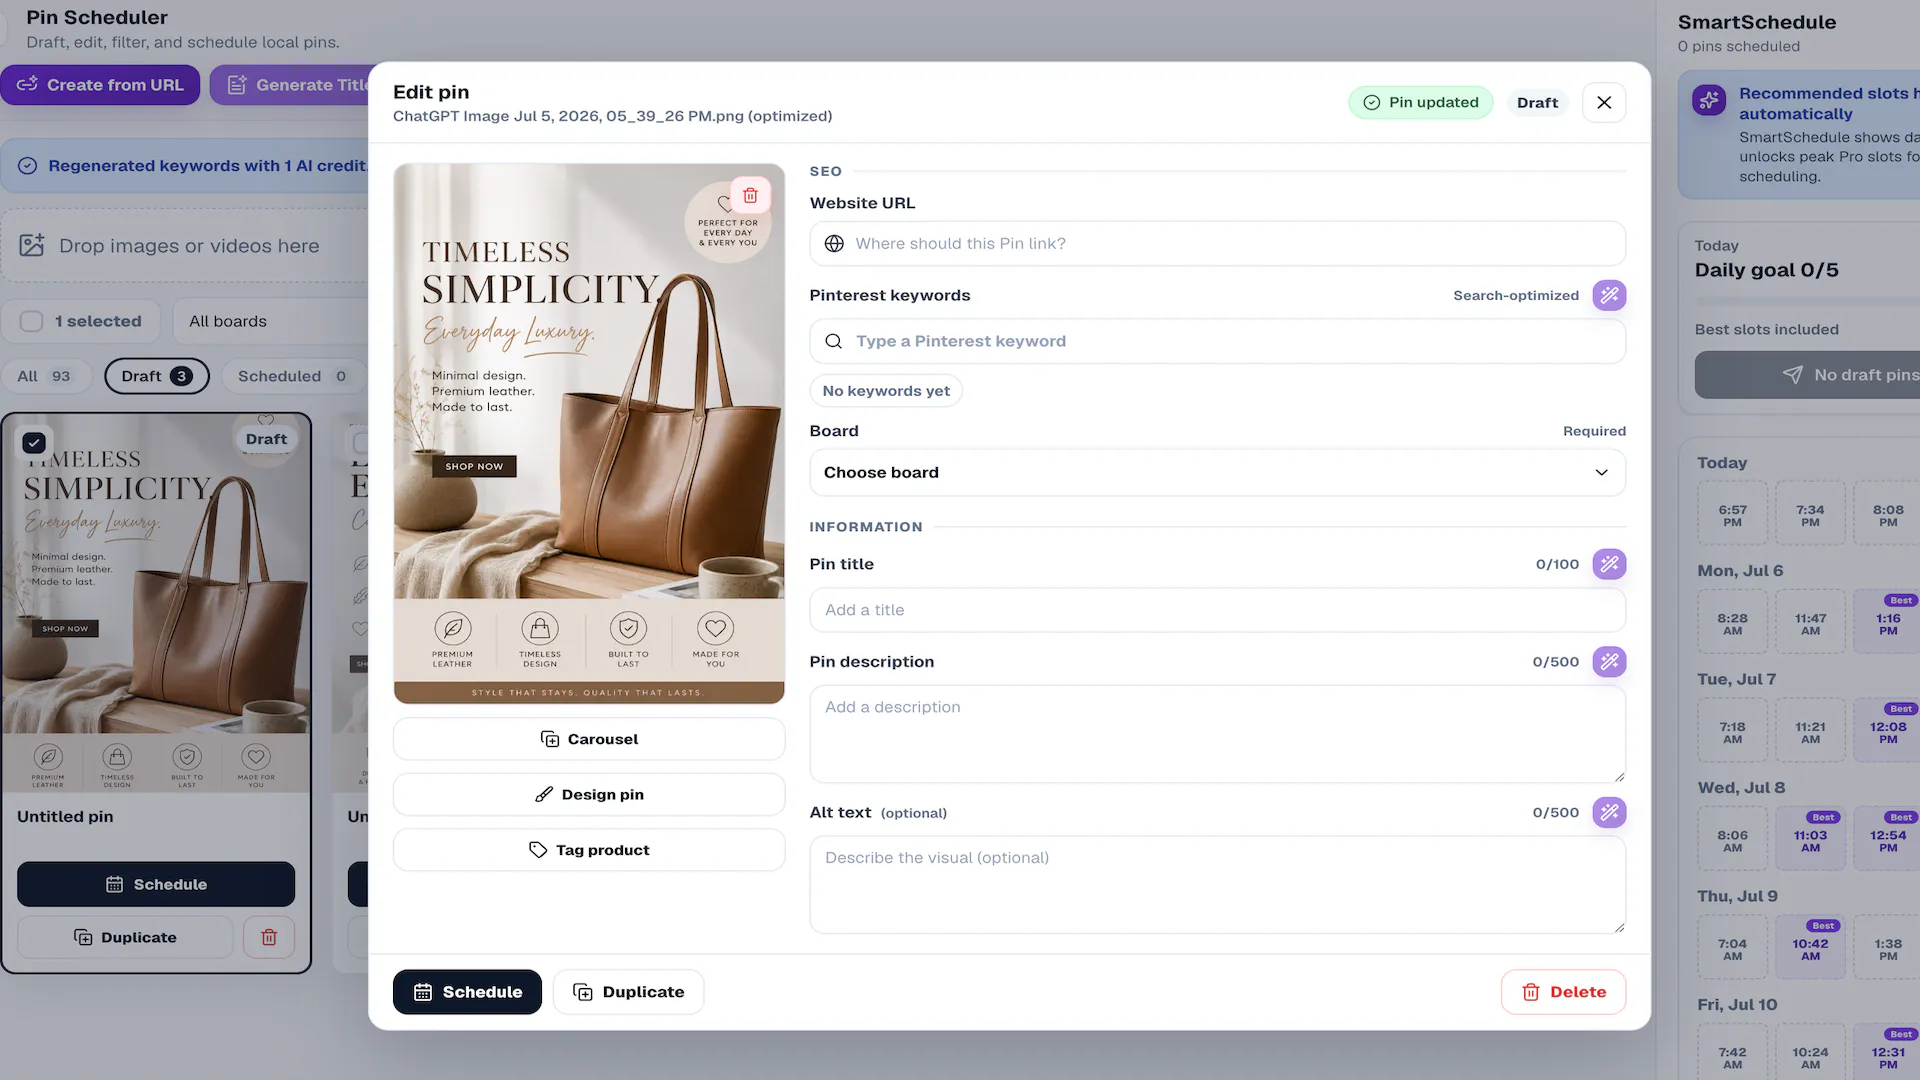Viewport: 1920px width, 1080px height.
Task: Click the Pinterest keyword input field
Action: [1217, 341]
